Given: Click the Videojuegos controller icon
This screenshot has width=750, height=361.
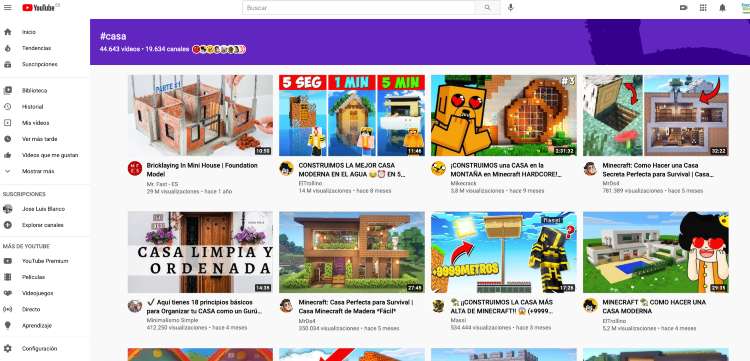Looking at the screenshot, I should (x=8, y=293).
